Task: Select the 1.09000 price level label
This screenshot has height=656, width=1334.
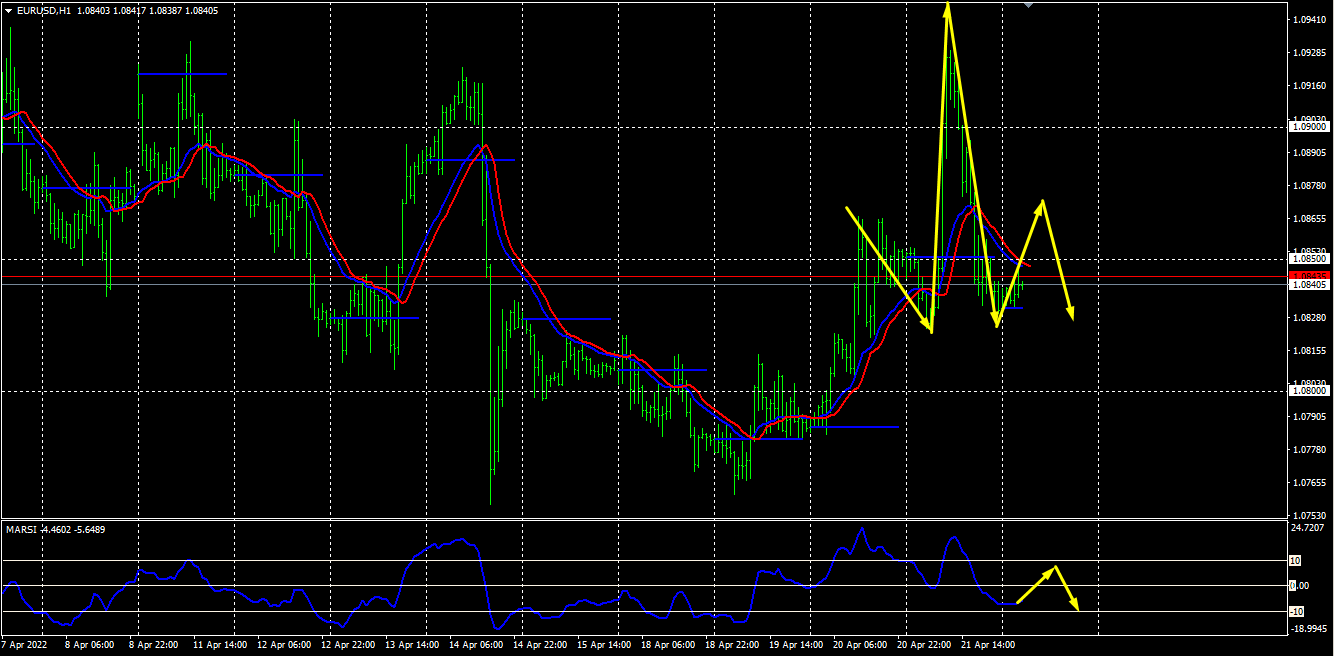Action: click(1308, 127)
